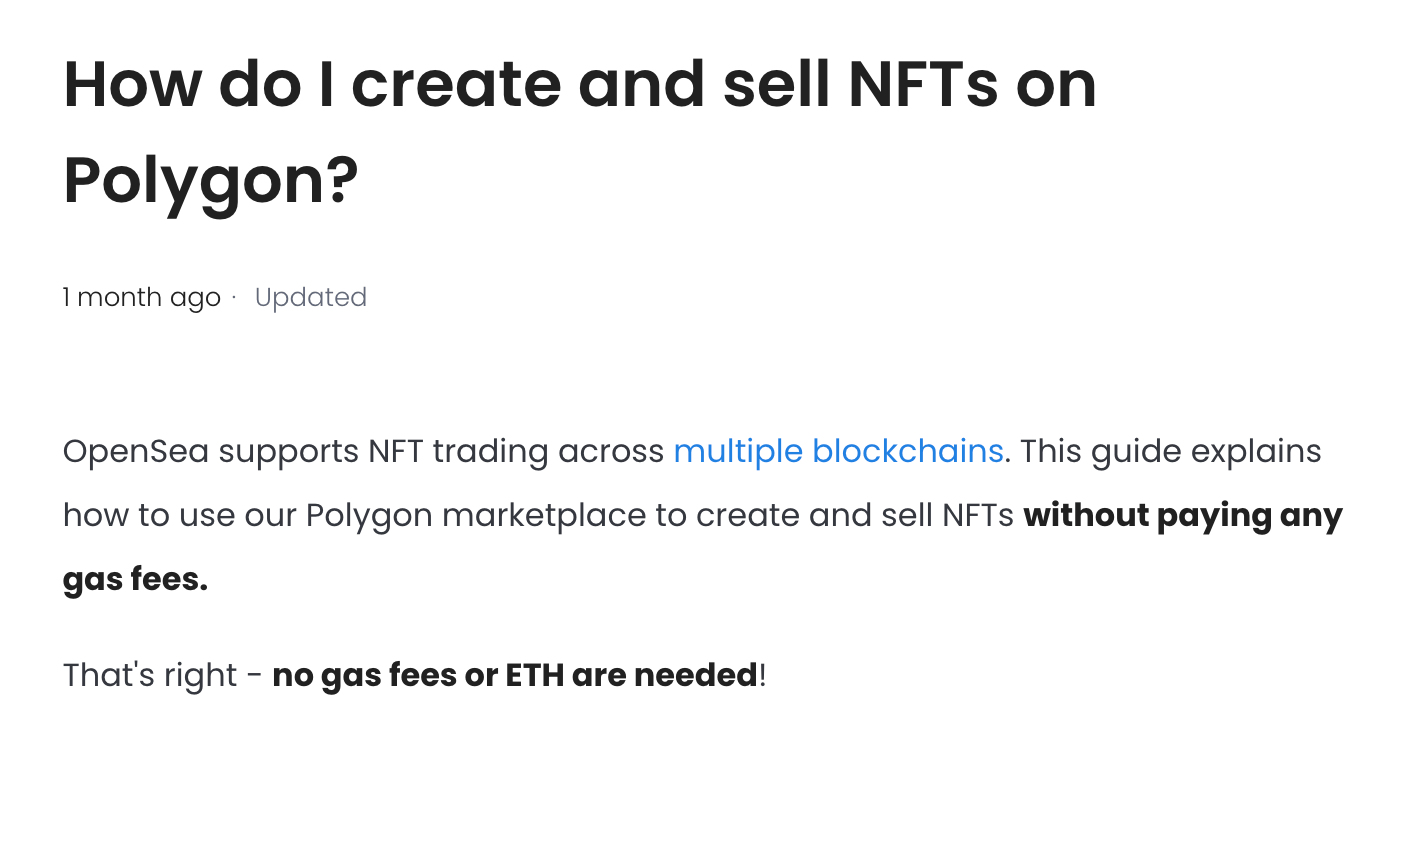The image size is (1428, 850).
Task: Click the word 'sell' in the heading
Action: point(775,84)
